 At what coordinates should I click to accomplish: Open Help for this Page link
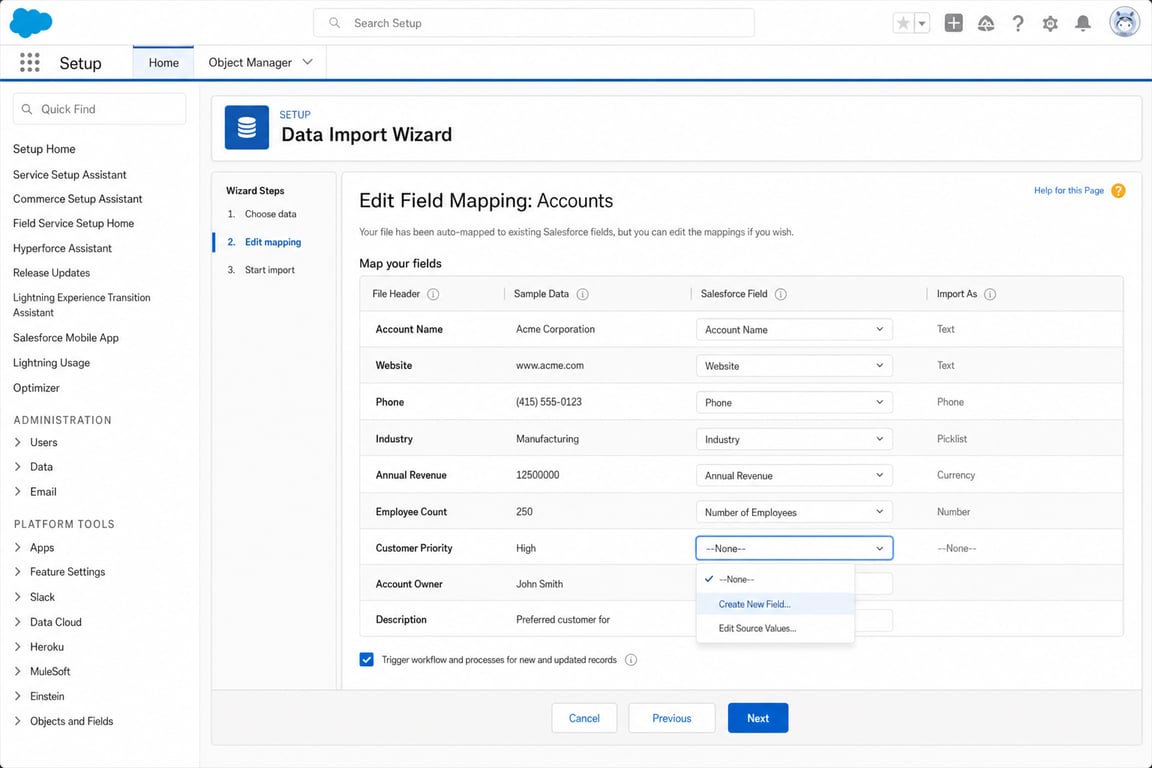coord(1069,190)
